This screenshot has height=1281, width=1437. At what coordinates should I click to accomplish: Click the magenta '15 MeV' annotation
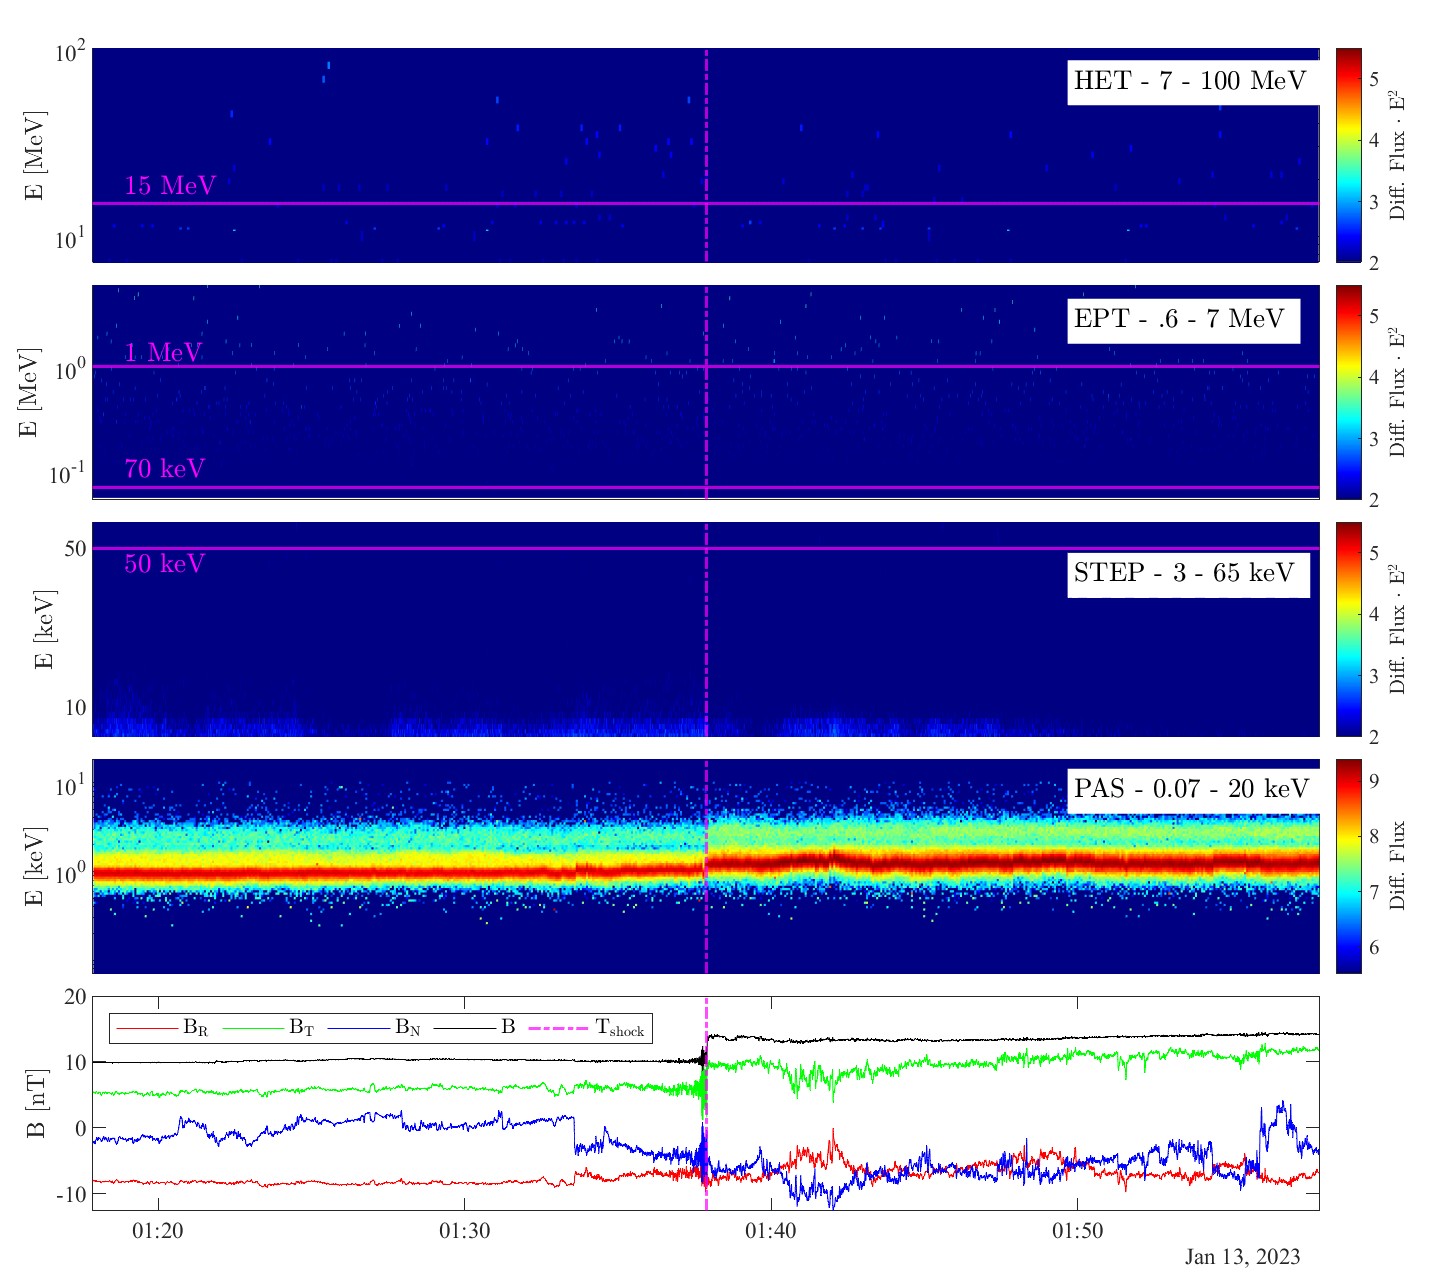tap(170, 186)
